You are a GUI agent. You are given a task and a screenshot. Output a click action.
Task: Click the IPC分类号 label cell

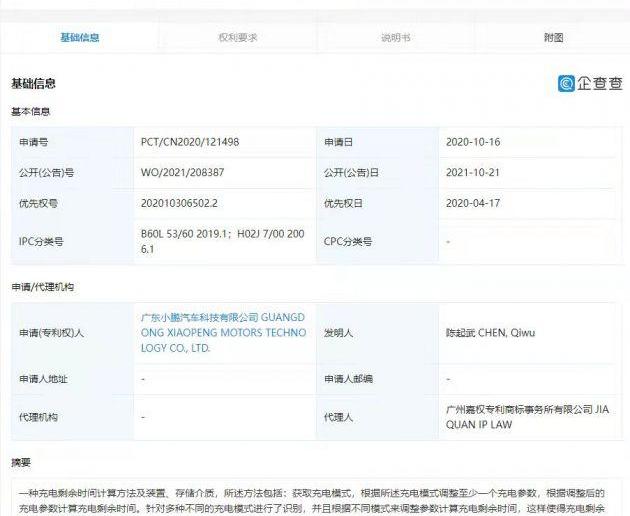point(73,242)
